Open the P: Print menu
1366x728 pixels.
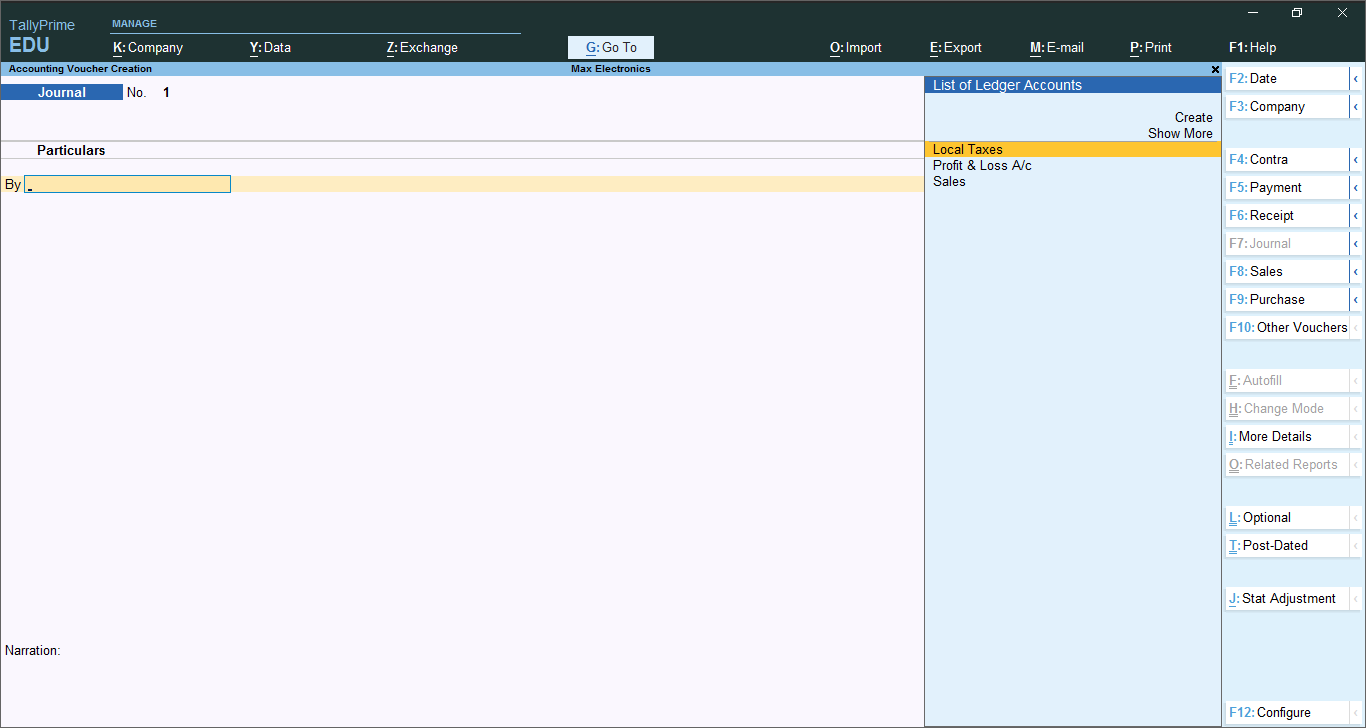click(x=1151, y=47)
